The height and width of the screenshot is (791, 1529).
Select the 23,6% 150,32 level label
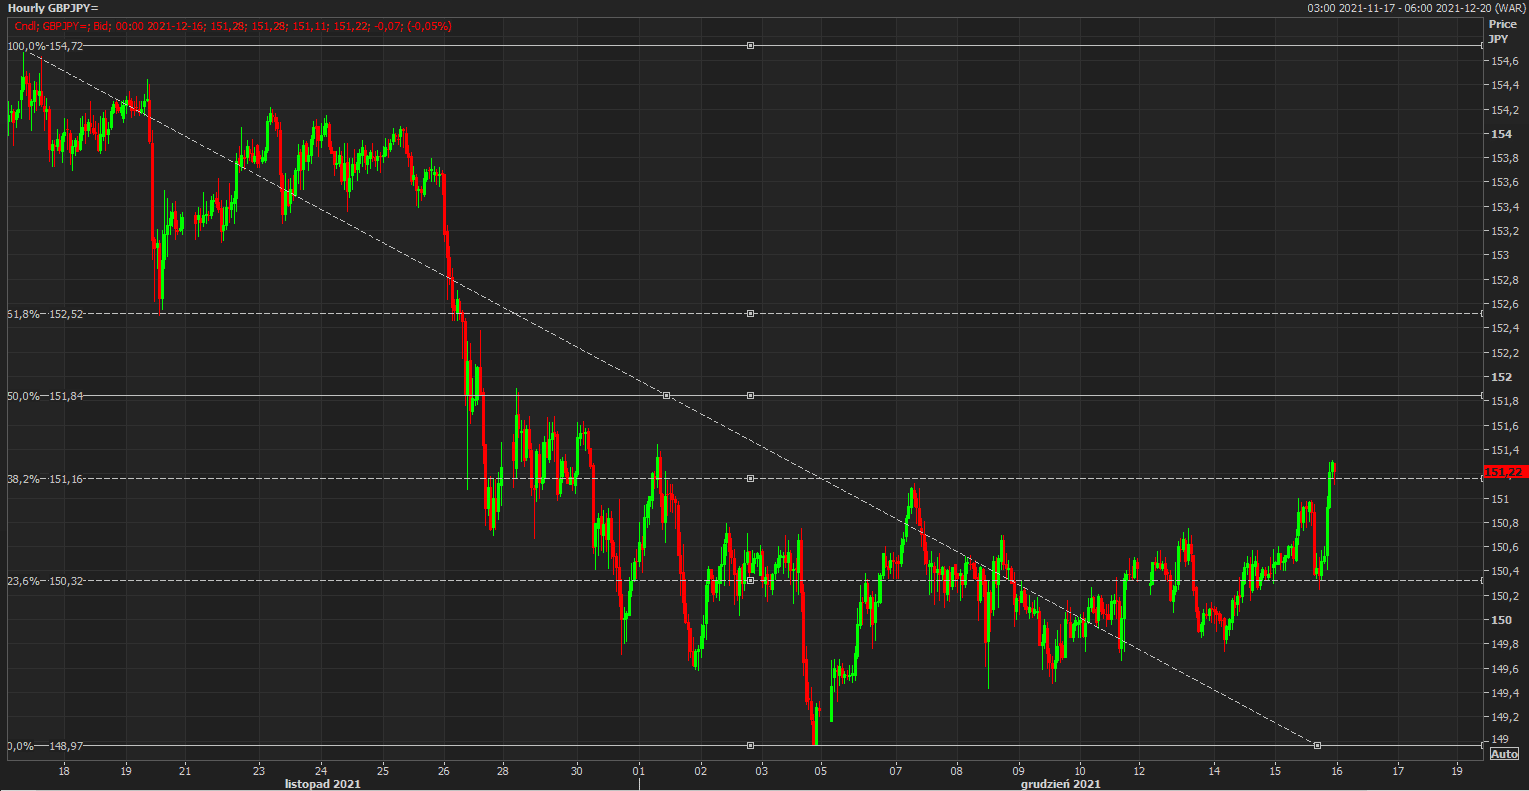pos(46,580)
